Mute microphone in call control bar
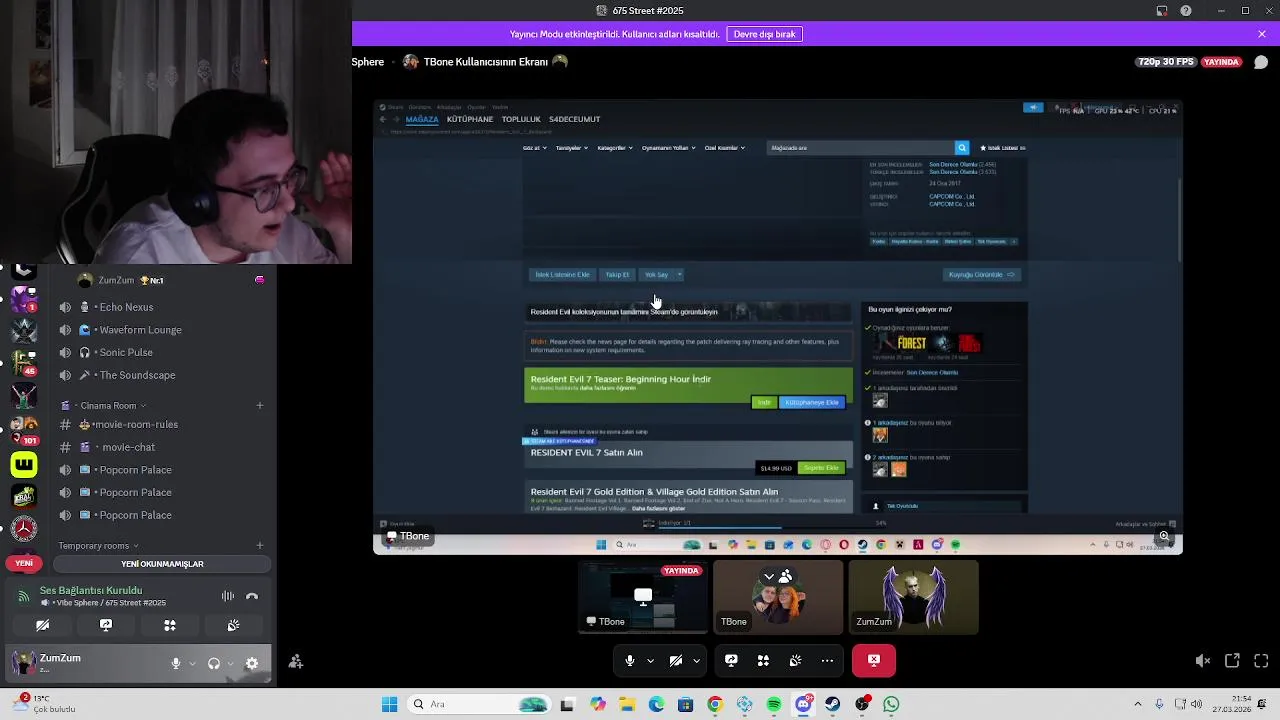 (629, 660)
